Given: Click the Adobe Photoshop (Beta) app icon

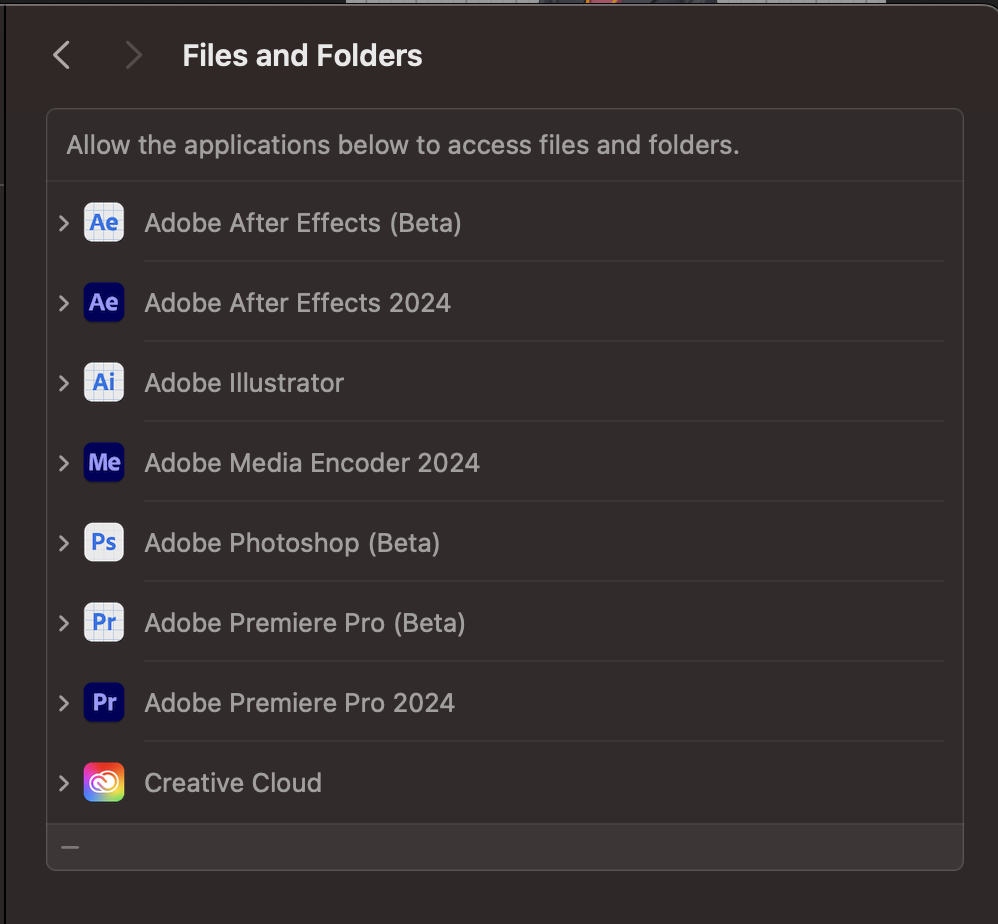Looking at the screenshot, I should click(103, 542).
